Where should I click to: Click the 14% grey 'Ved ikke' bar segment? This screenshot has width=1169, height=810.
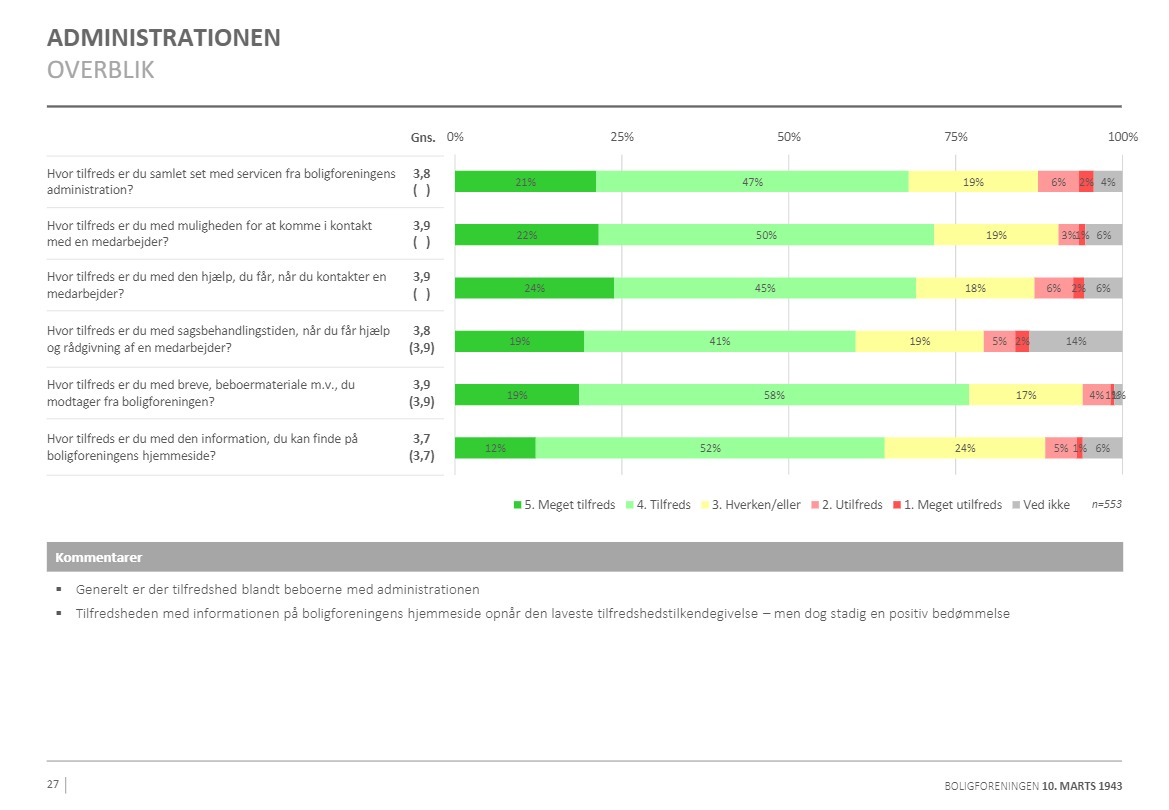point(1075,341)
